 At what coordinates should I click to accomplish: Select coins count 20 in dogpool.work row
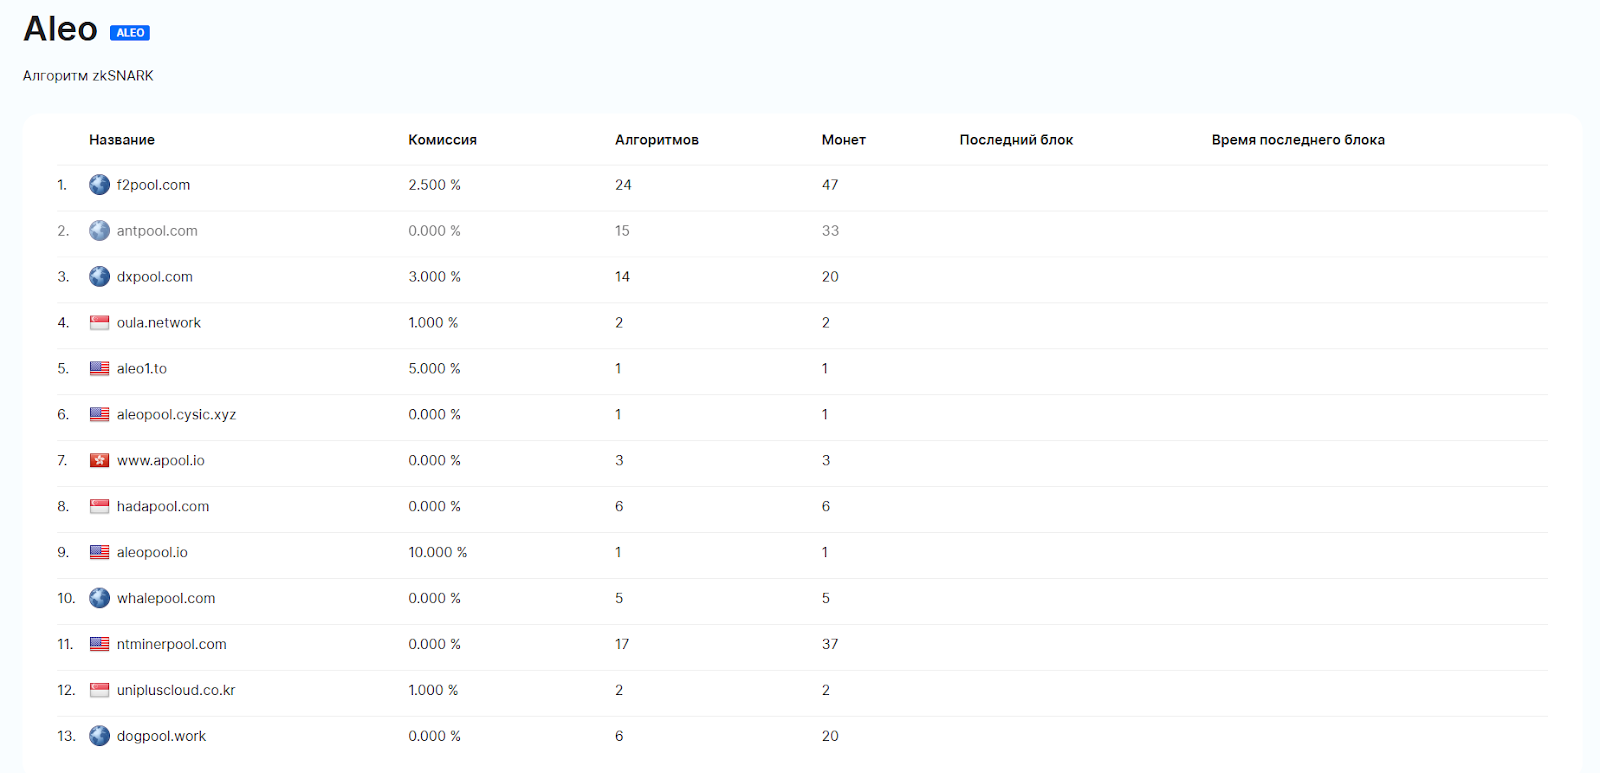click(x=830, y=737)
